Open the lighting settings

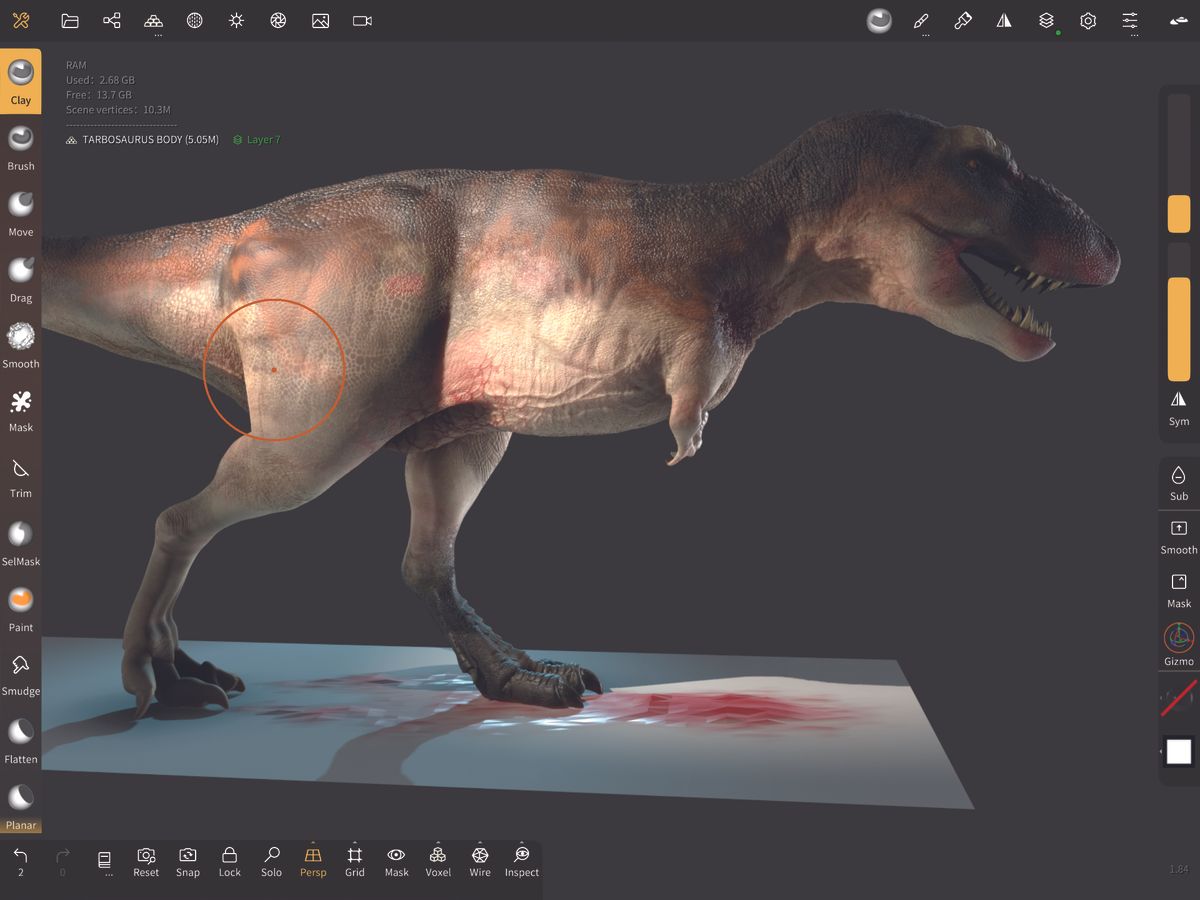coord(236,20)
